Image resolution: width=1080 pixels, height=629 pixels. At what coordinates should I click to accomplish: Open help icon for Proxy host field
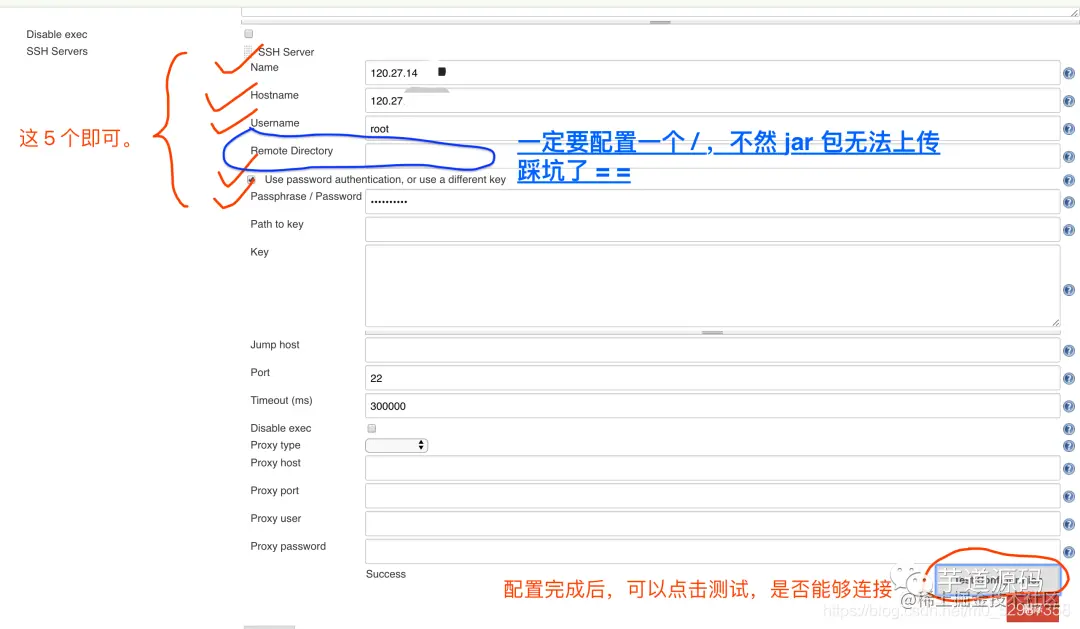click(1068, 469)
